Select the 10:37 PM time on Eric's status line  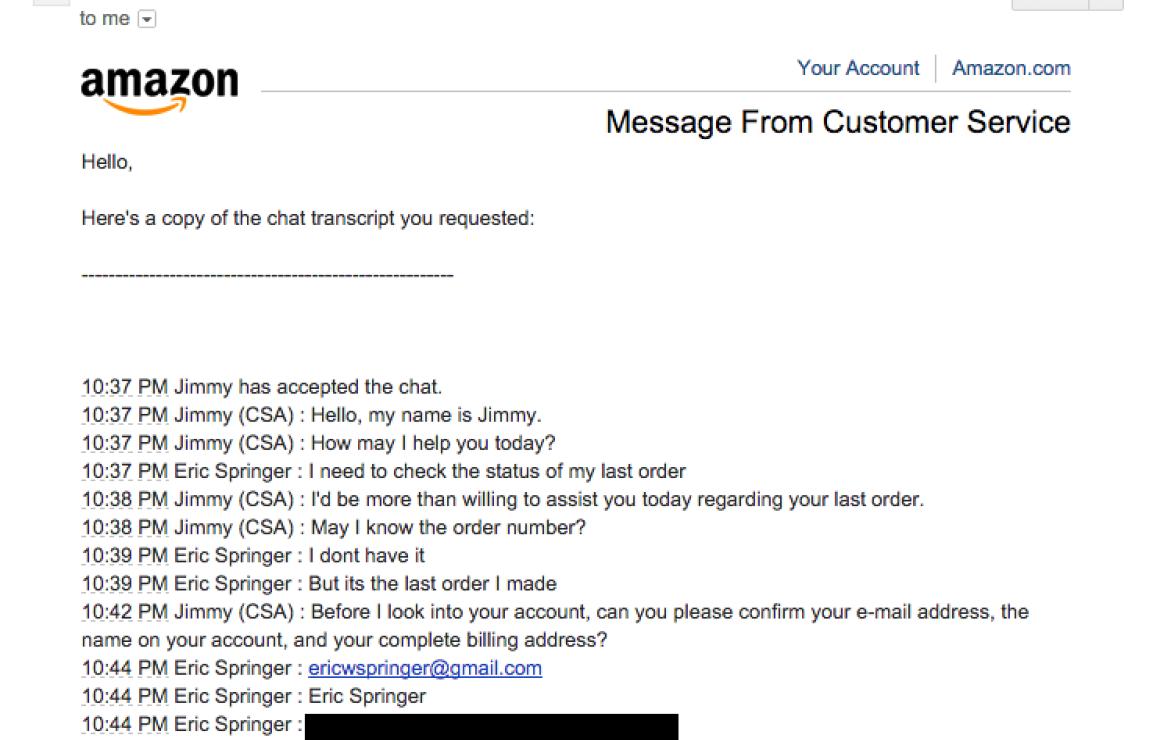point(125,471)
